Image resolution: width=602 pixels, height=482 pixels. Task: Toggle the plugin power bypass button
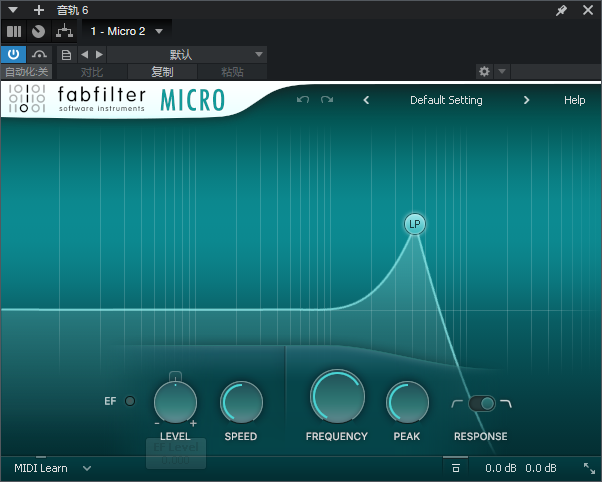pos(13,54)
